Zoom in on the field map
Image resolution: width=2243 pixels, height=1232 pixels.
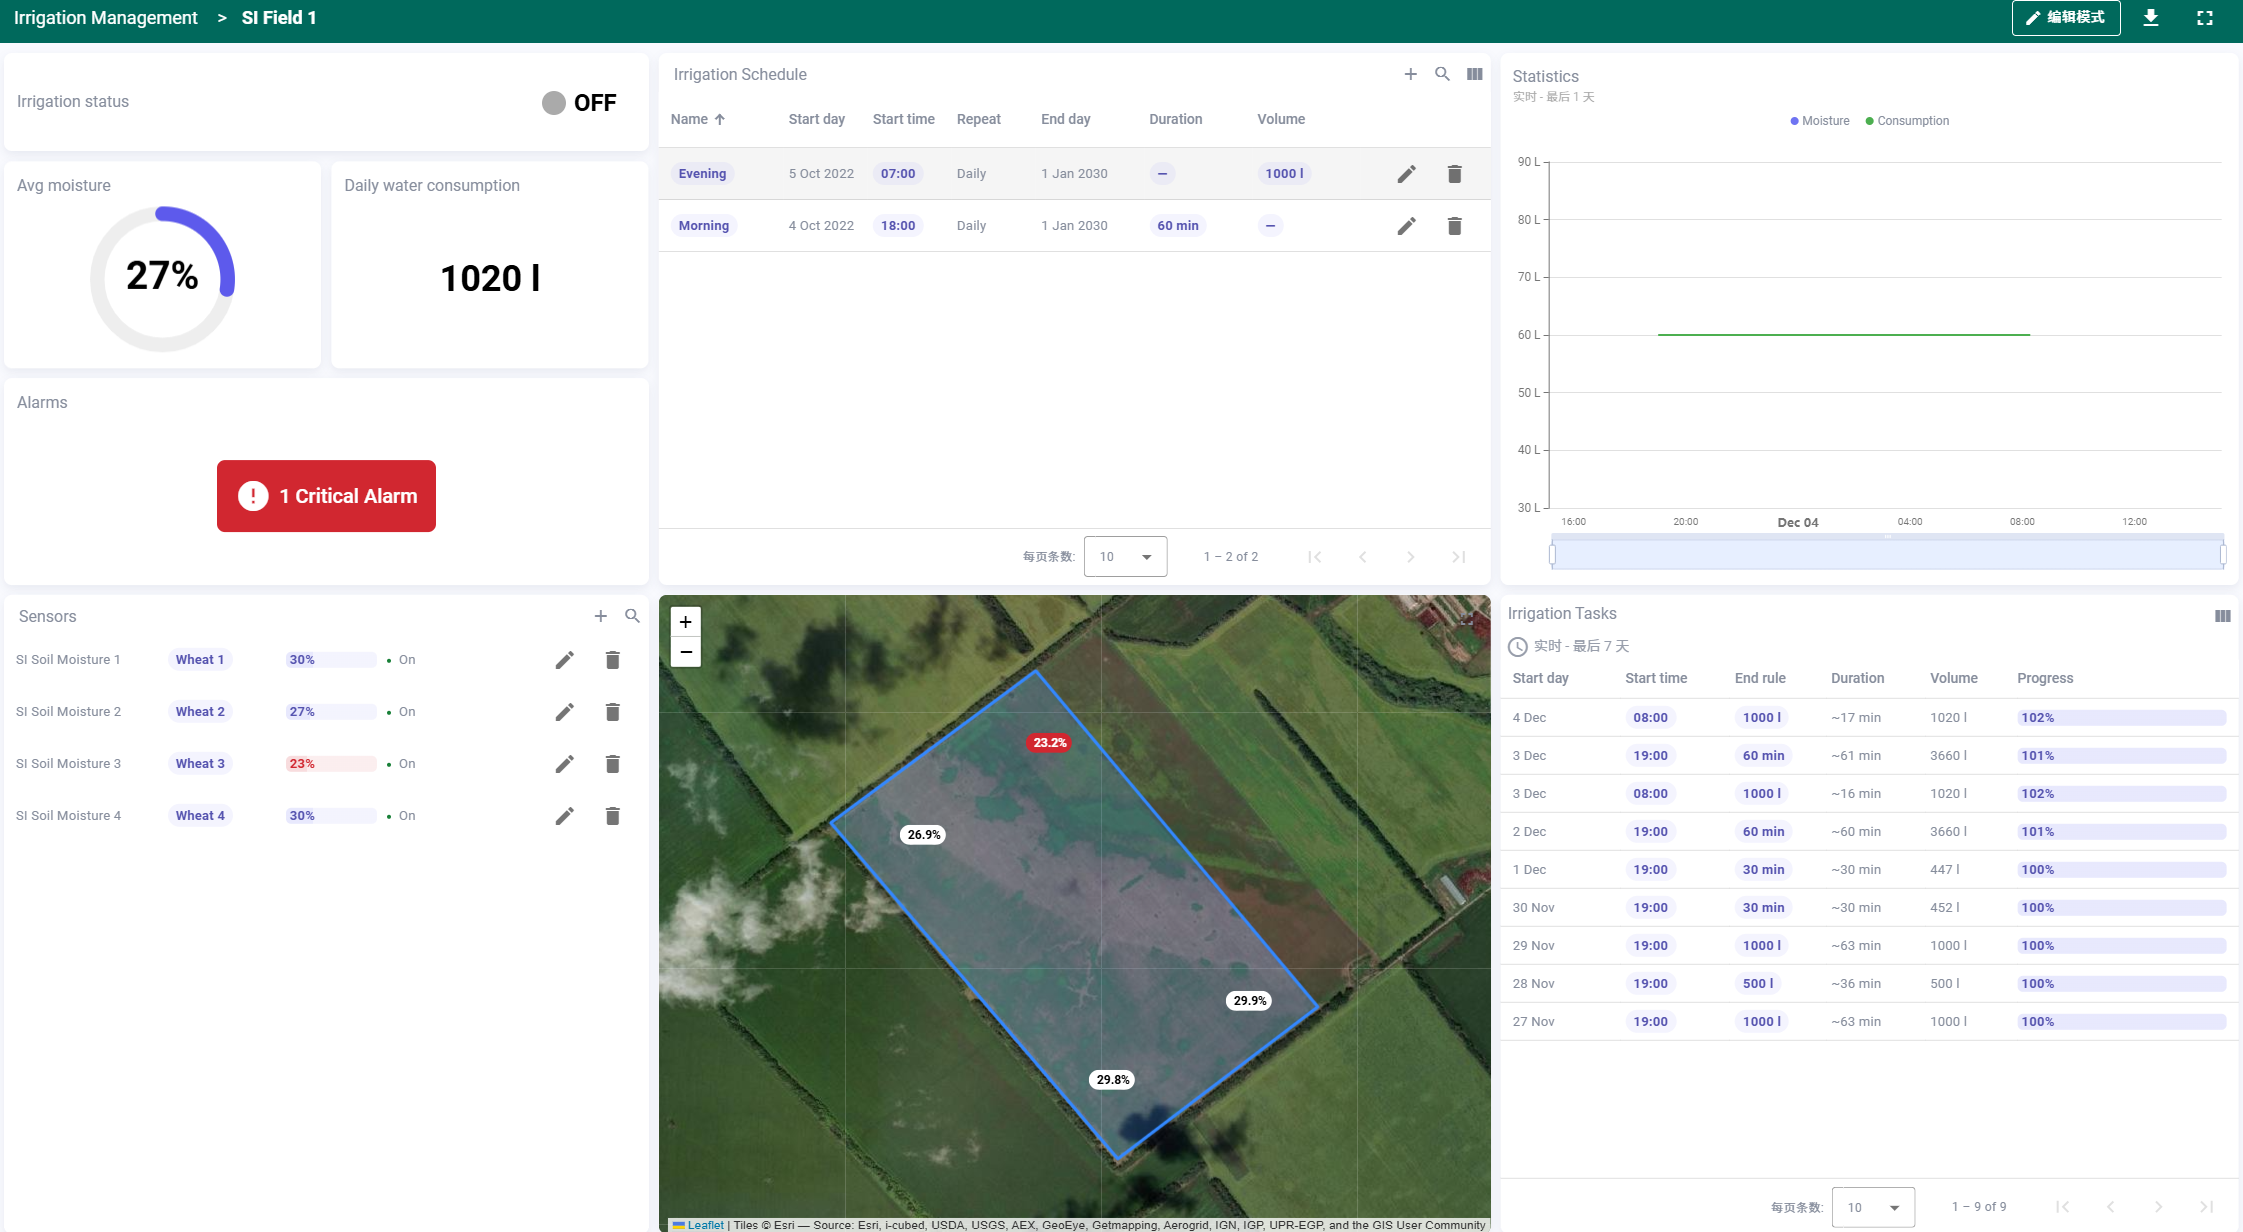[x=685, y=622]
